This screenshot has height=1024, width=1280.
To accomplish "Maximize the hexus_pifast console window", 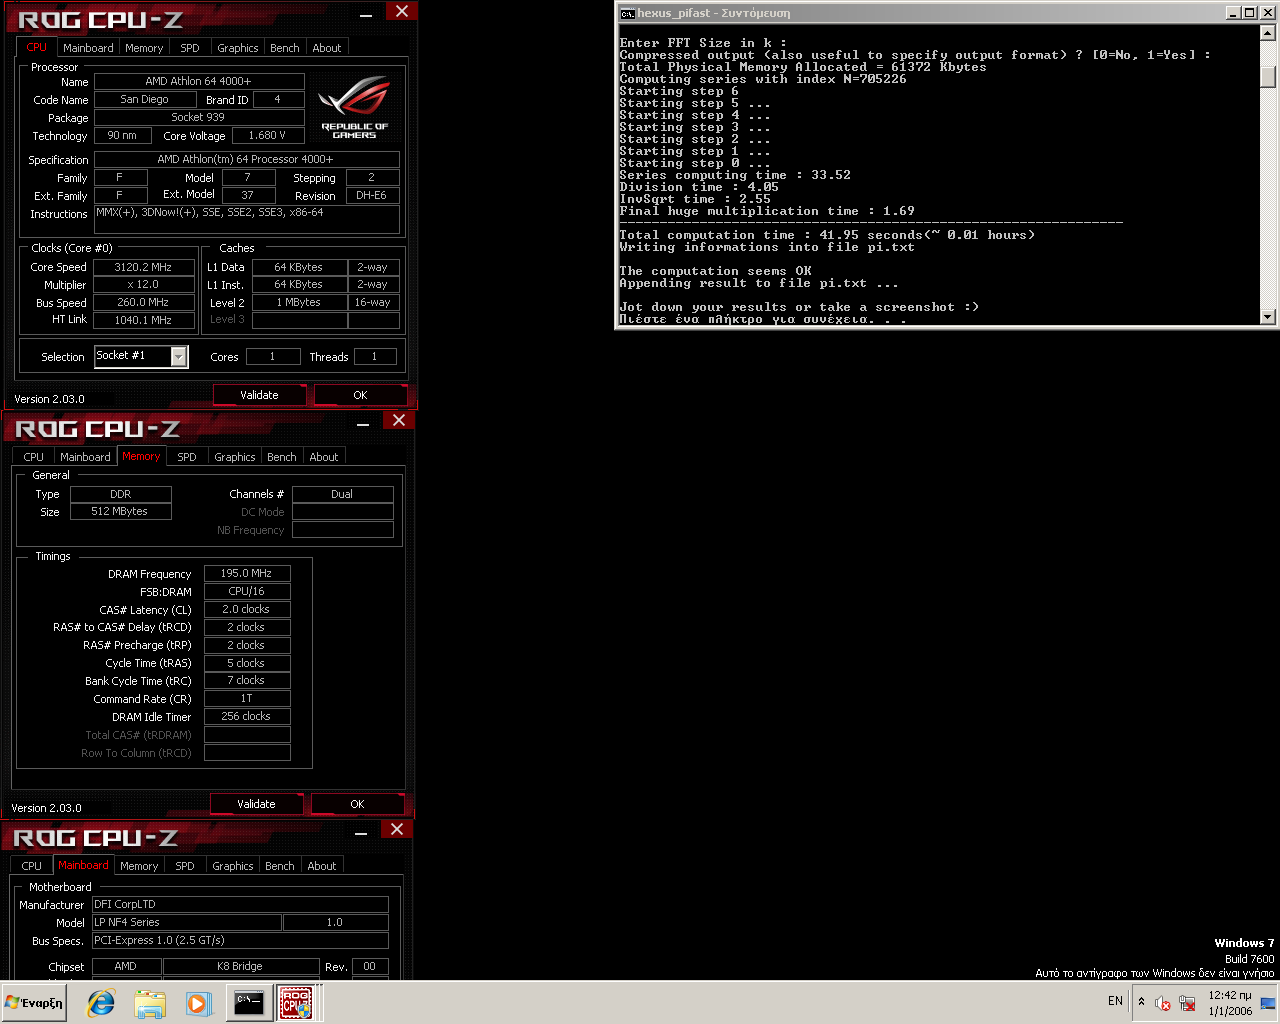I will coord(1249,13).
